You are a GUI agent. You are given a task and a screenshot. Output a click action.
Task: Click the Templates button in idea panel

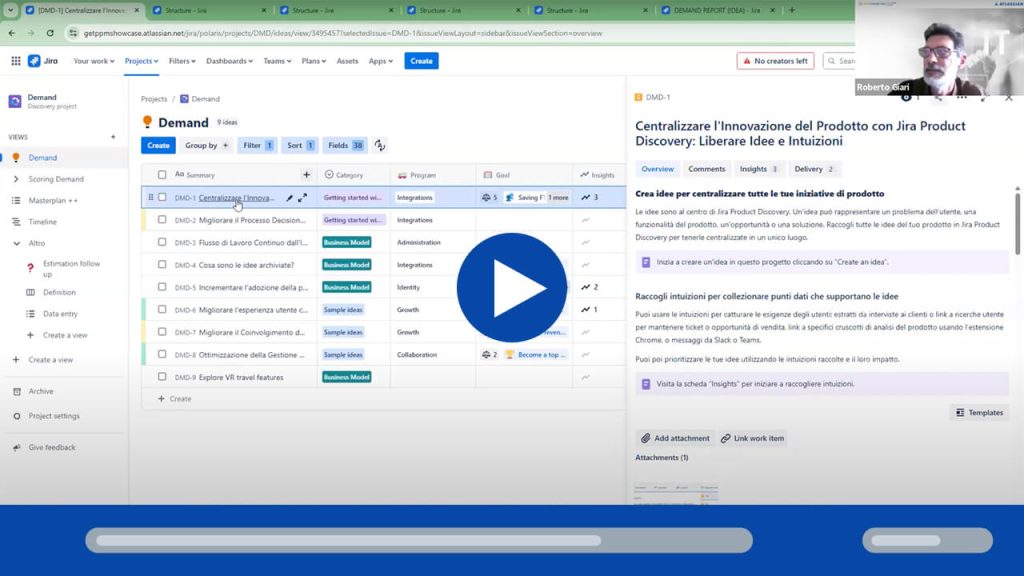point(978,412)
